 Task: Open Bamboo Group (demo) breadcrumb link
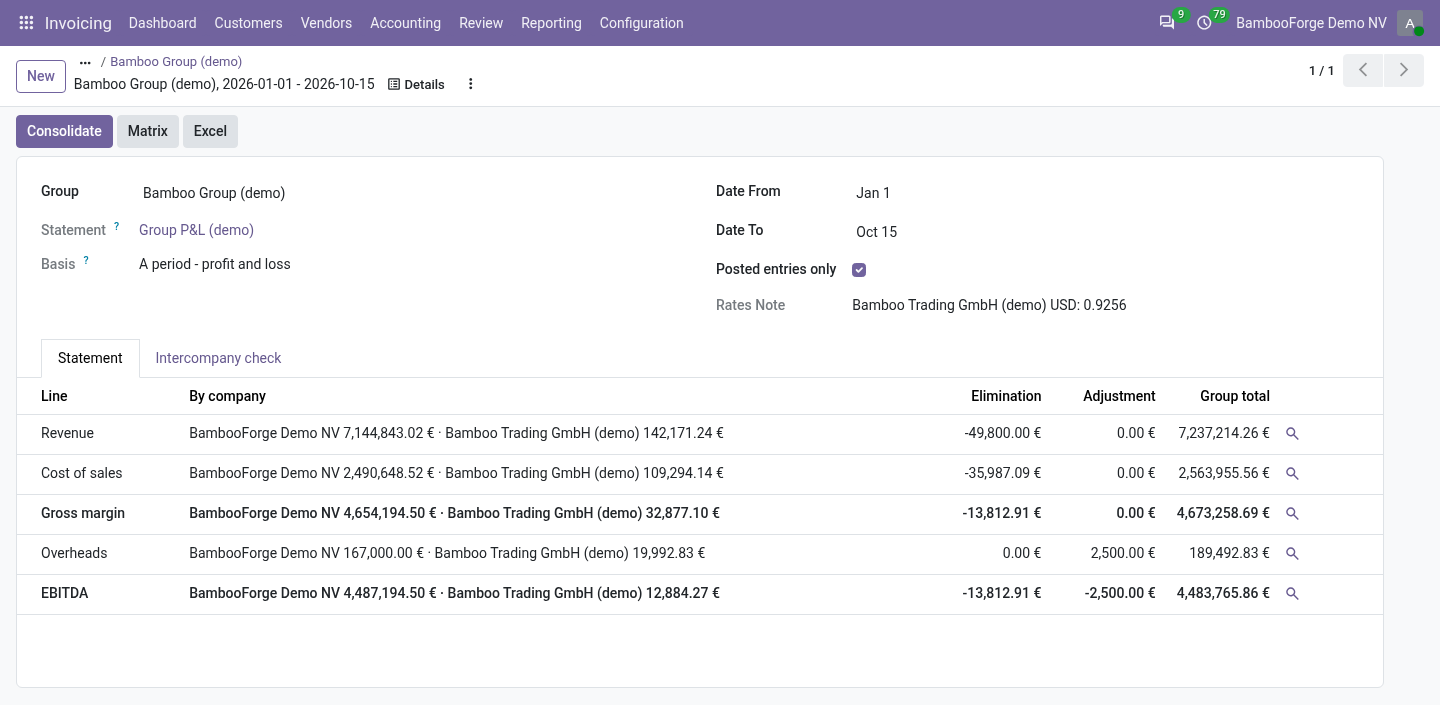(176, 62)
